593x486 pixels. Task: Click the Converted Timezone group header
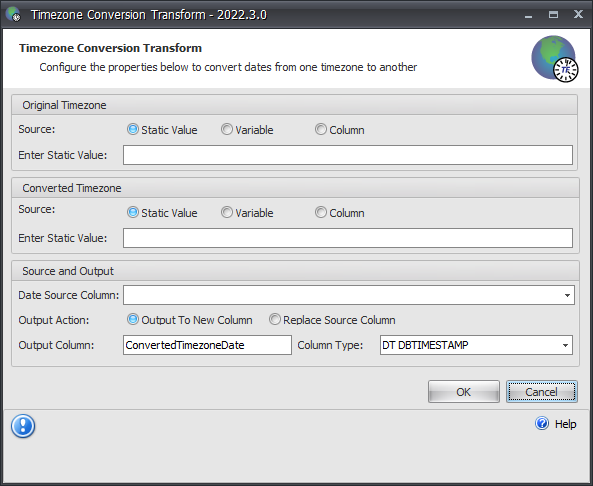(295, 188)
